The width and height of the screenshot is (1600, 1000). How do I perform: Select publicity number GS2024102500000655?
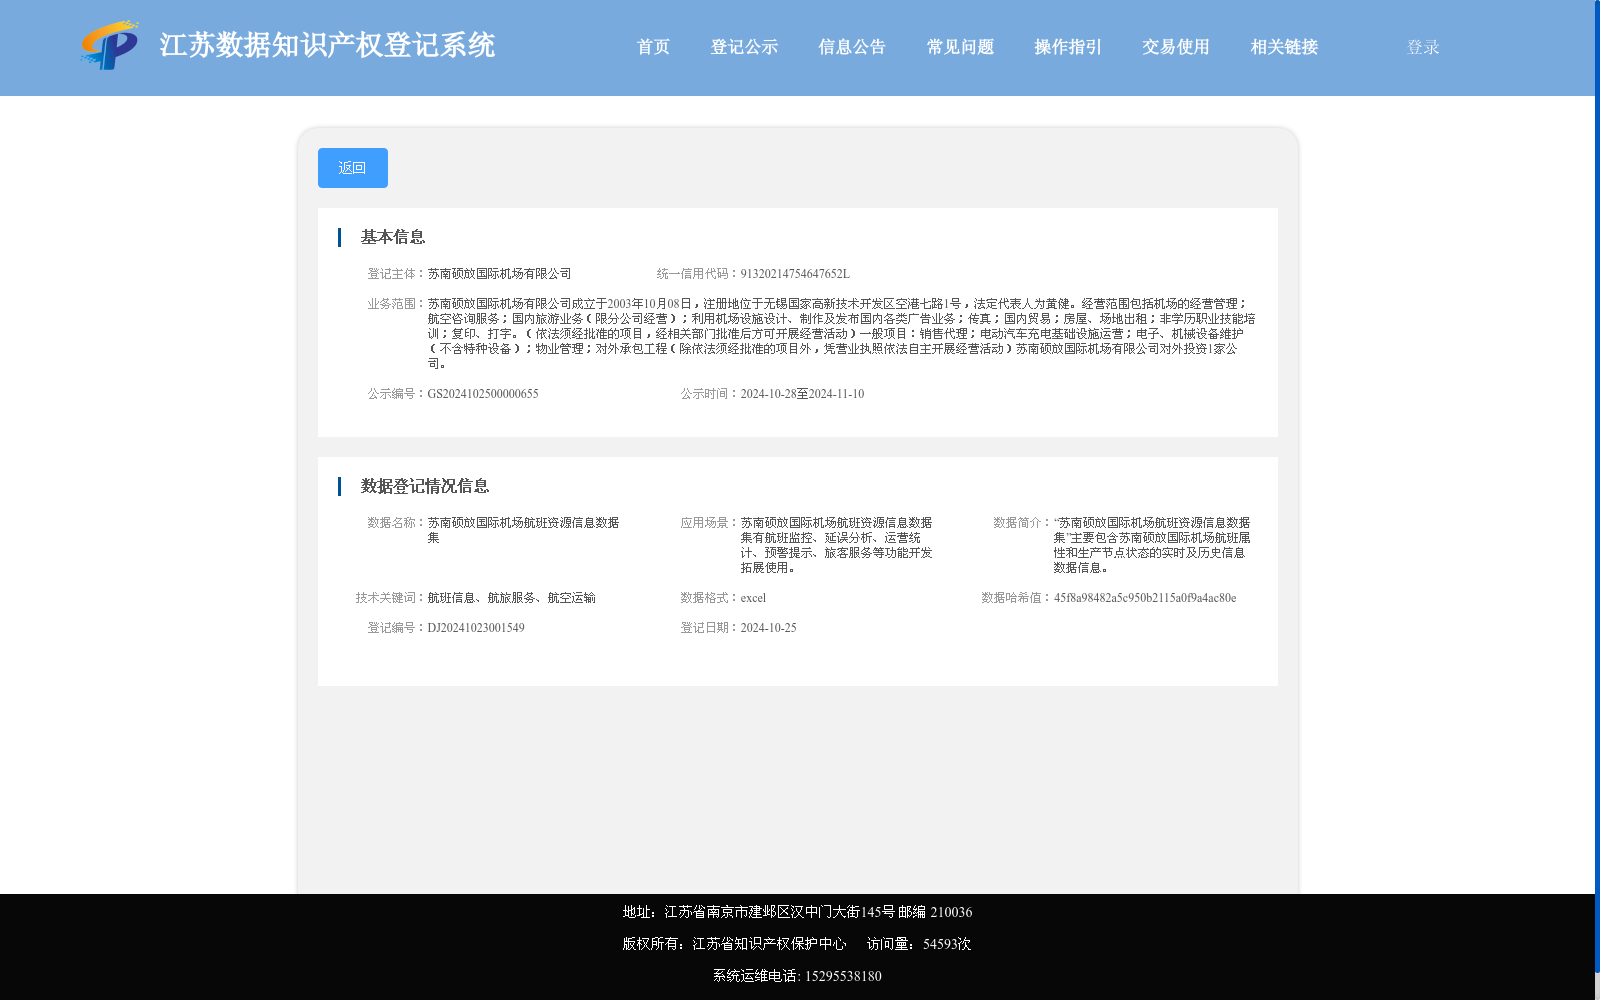(483, 394)
